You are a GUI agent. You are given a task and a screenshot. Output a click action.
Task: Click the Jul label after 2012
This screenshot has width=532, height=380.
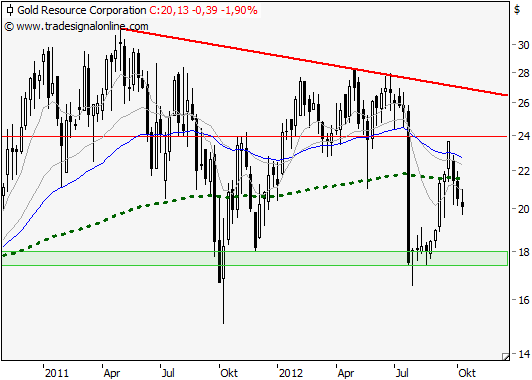(402, 373)
